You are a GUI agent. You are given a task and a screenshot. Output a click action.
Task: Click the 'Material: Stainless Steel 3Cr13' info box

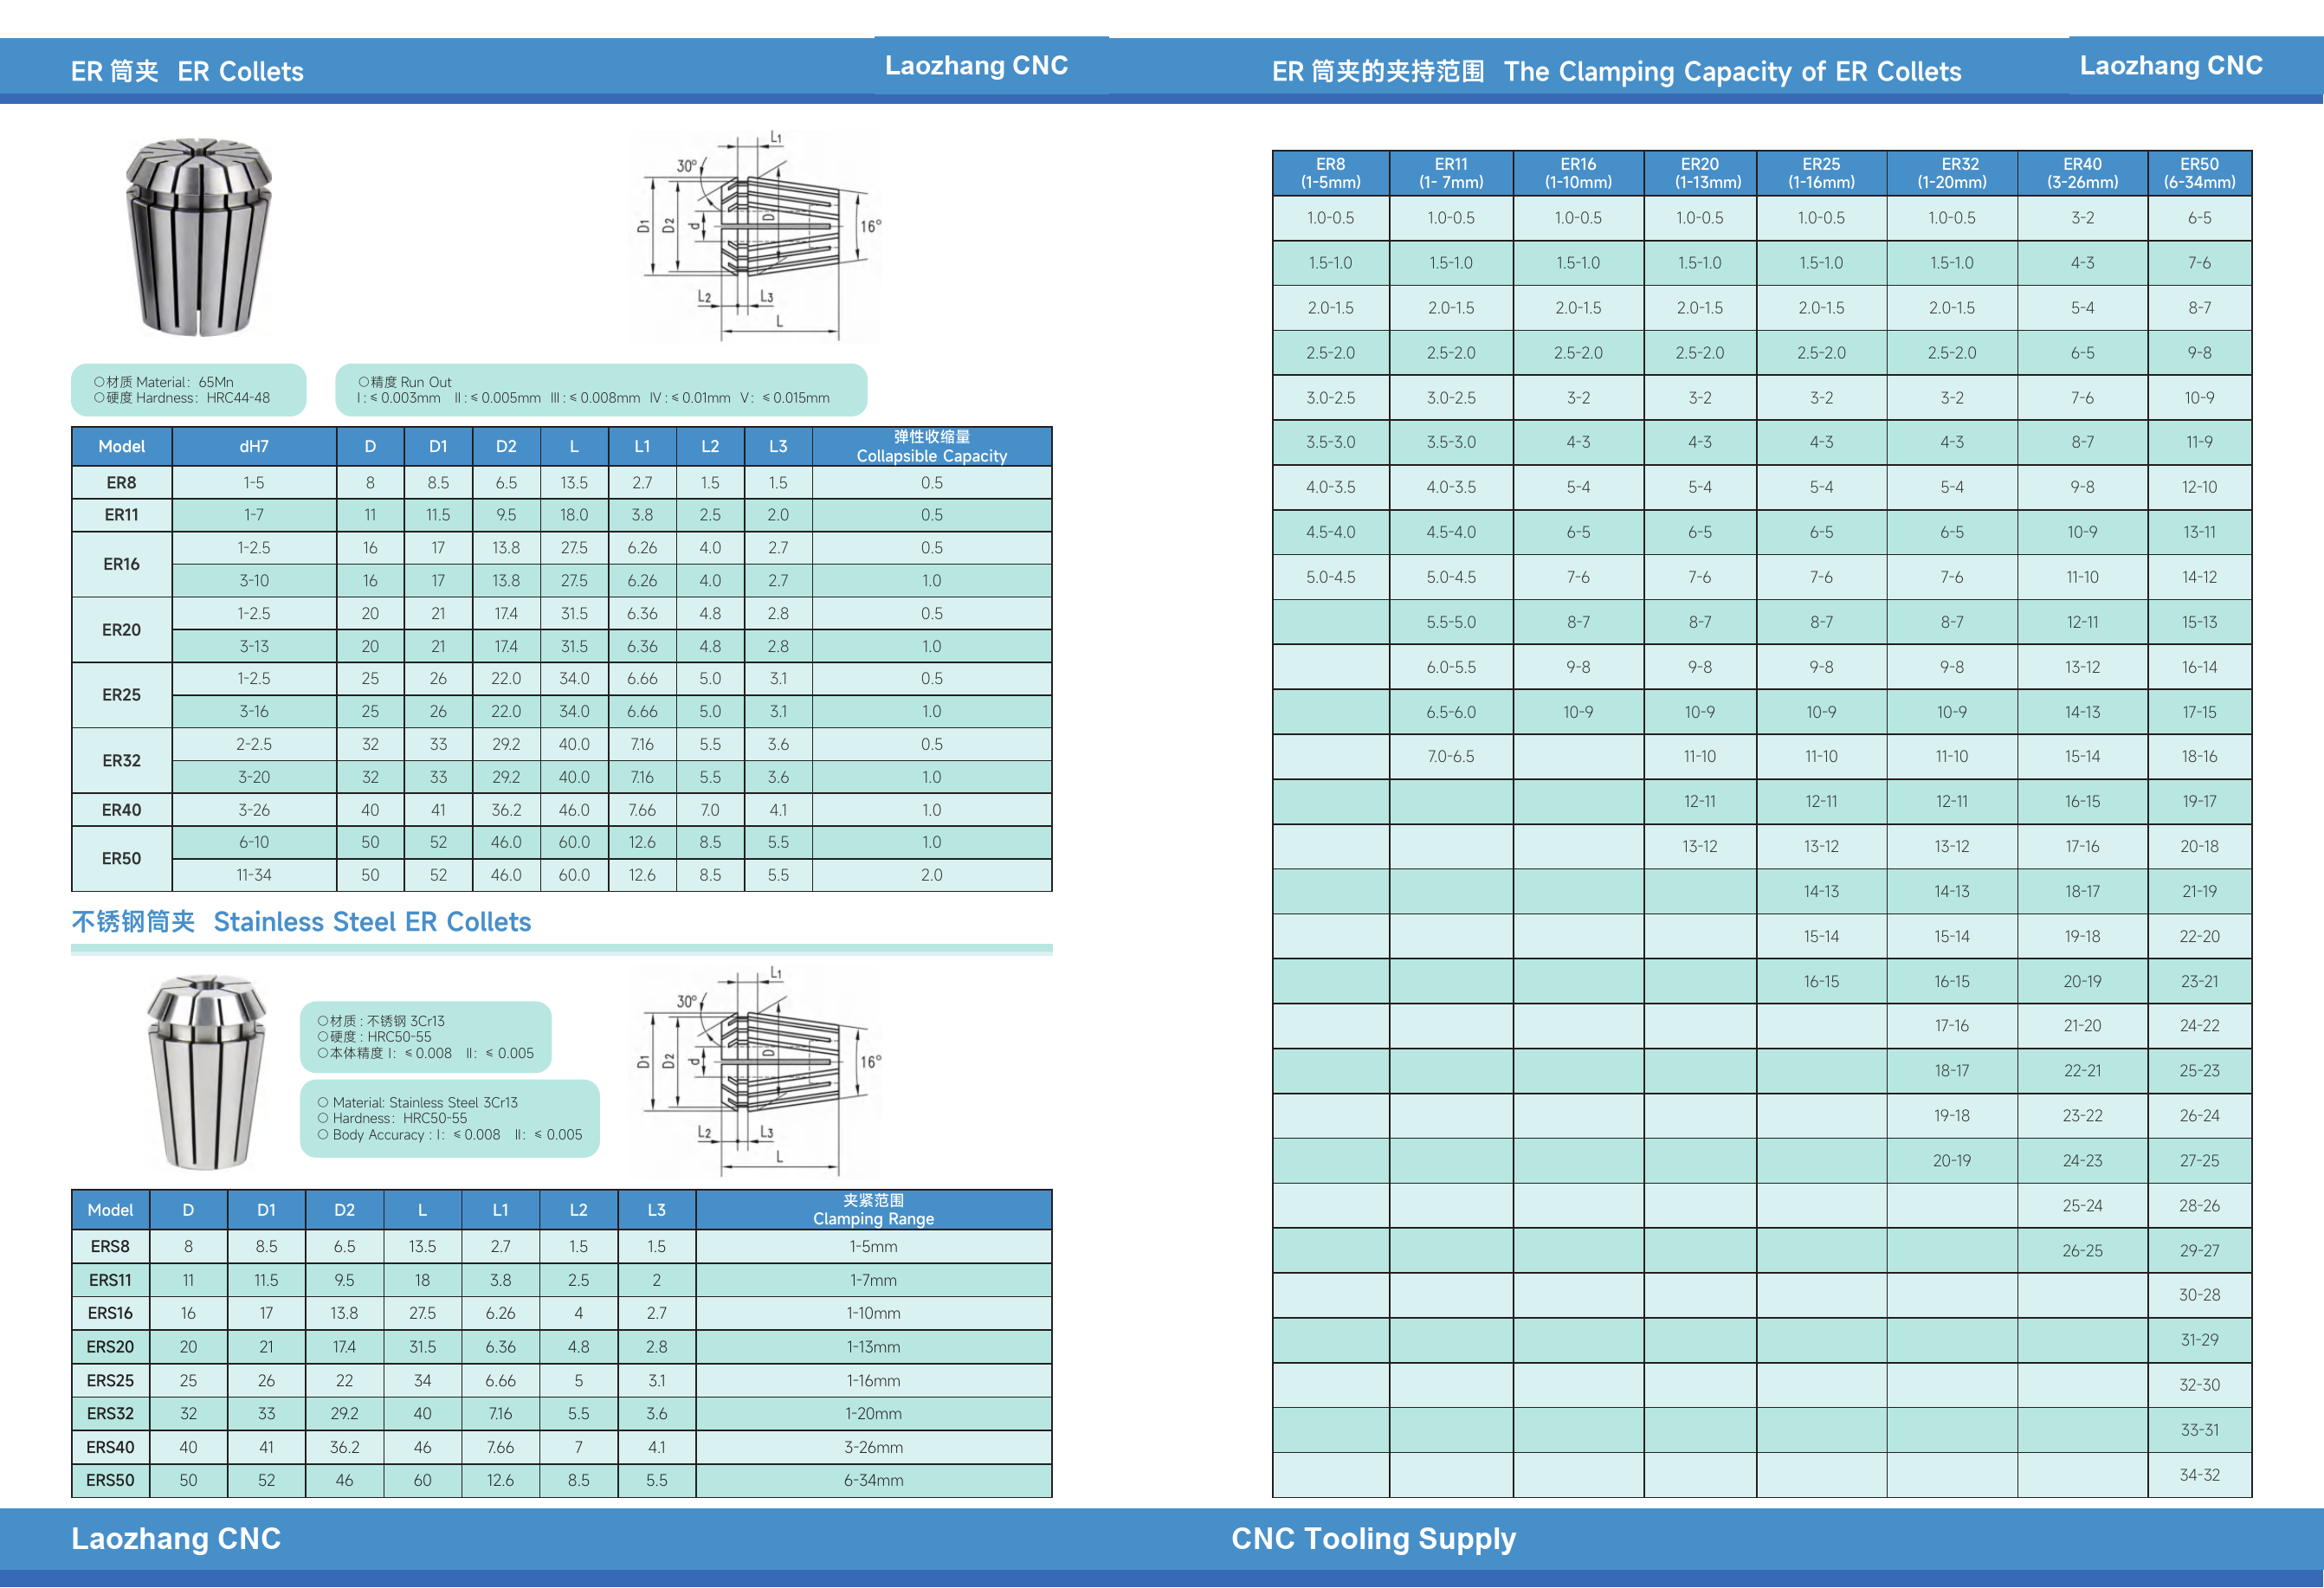tap(450, 1119)
